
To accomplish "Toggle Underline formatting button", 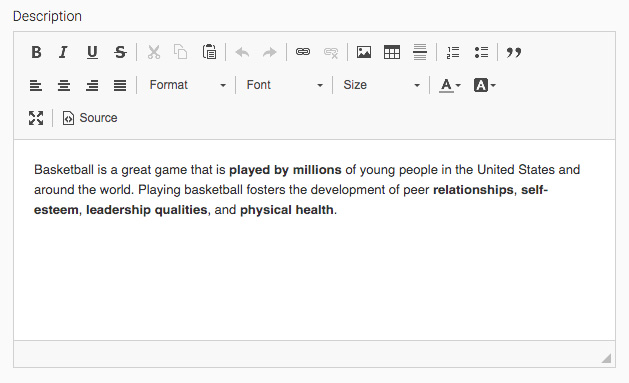I will [92, 52].
